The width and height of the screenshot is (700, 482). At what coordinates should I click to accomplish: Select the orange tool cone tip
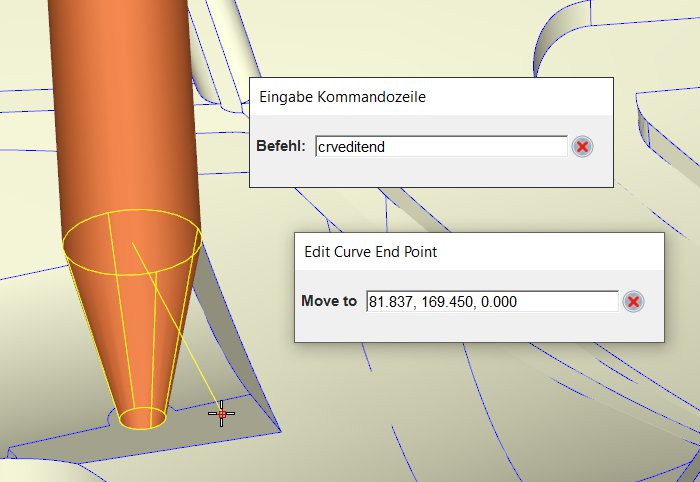142,418
